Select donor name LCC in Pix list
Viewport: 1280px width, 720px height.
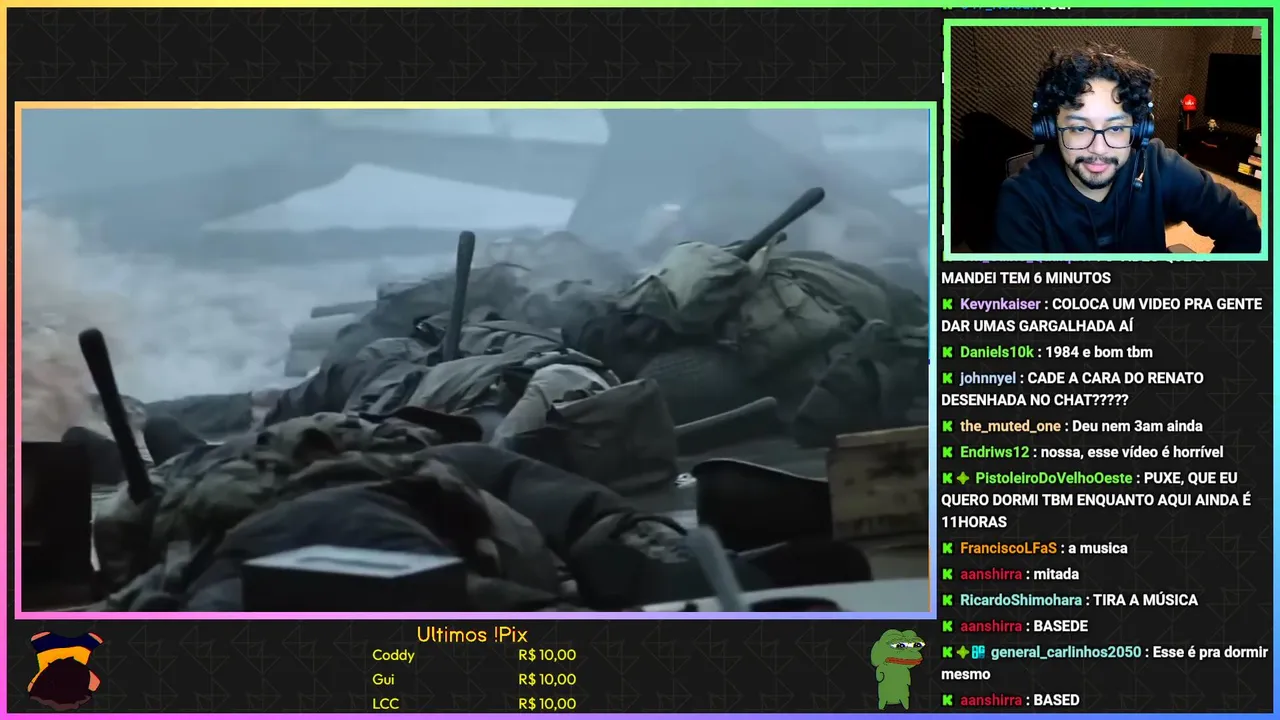(x=386, y=703)
